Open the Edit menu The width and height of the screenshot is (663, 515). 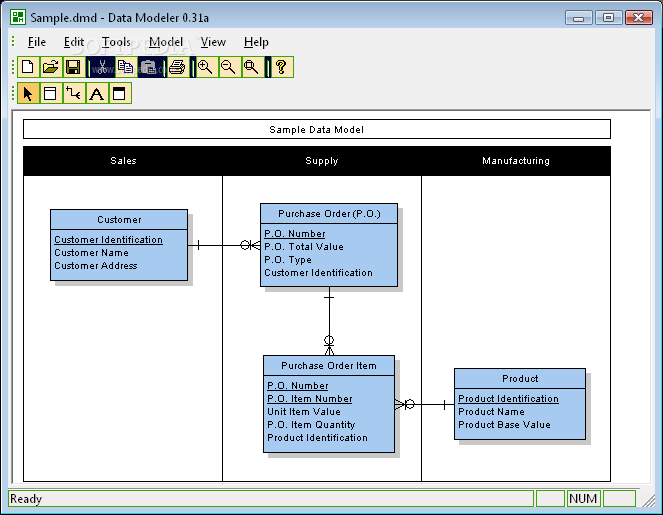[x=74, y=42]
